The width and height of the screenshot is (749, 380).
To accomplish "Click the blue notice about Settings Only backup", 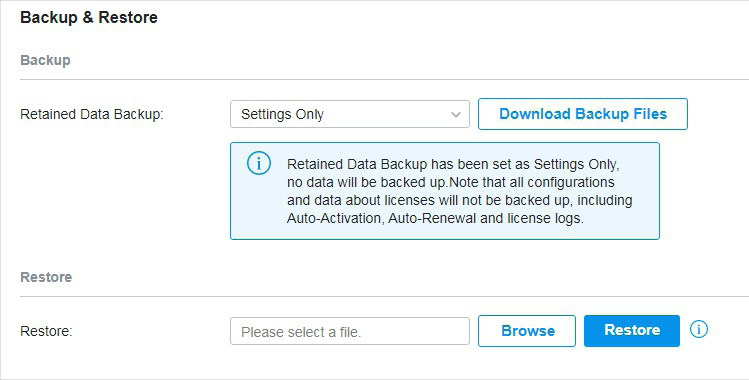I will [445, 191].
